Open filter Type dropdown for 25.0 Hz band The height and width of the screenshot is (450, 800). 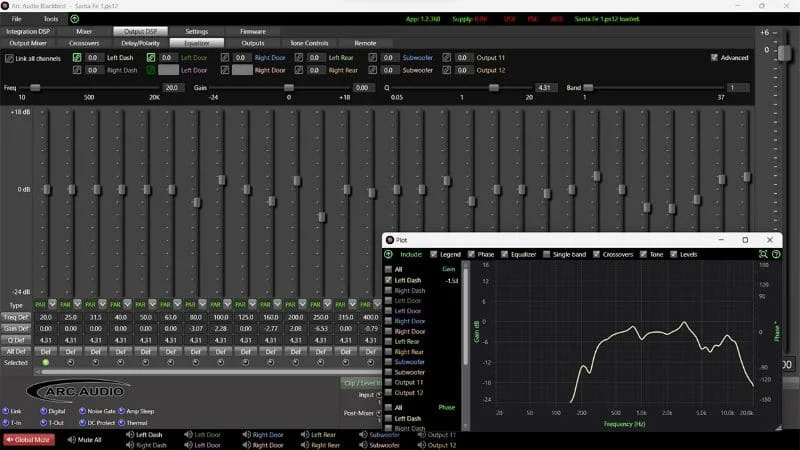78,304
